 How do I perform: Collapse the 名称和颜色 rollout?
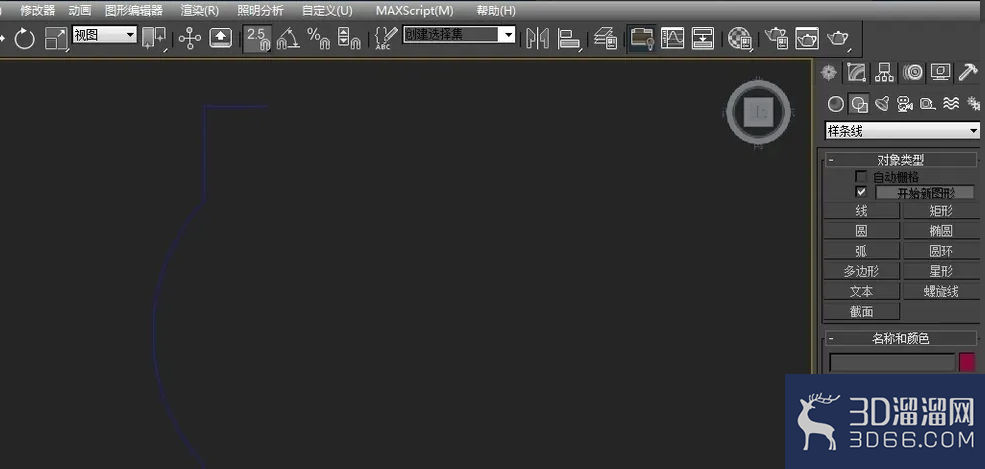(x=901, y=338)
